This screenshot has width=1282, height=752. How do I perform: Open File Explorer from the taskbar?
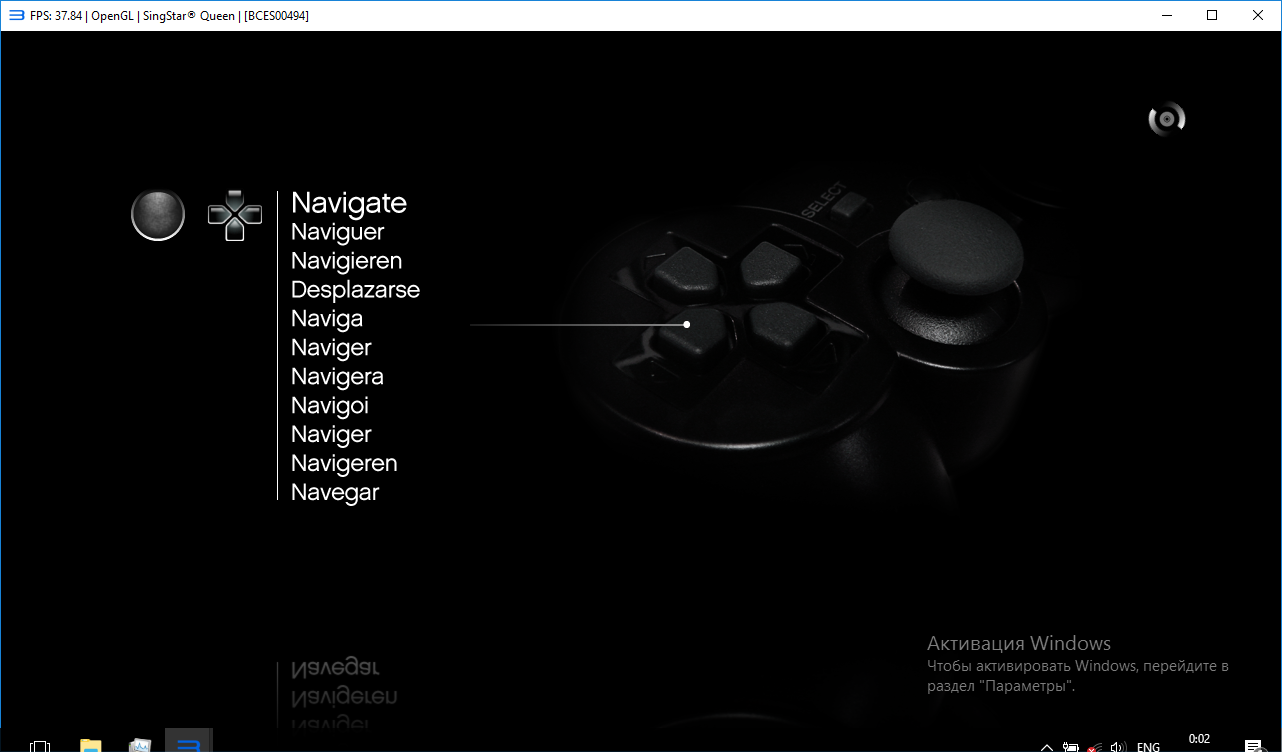[91, 744]
